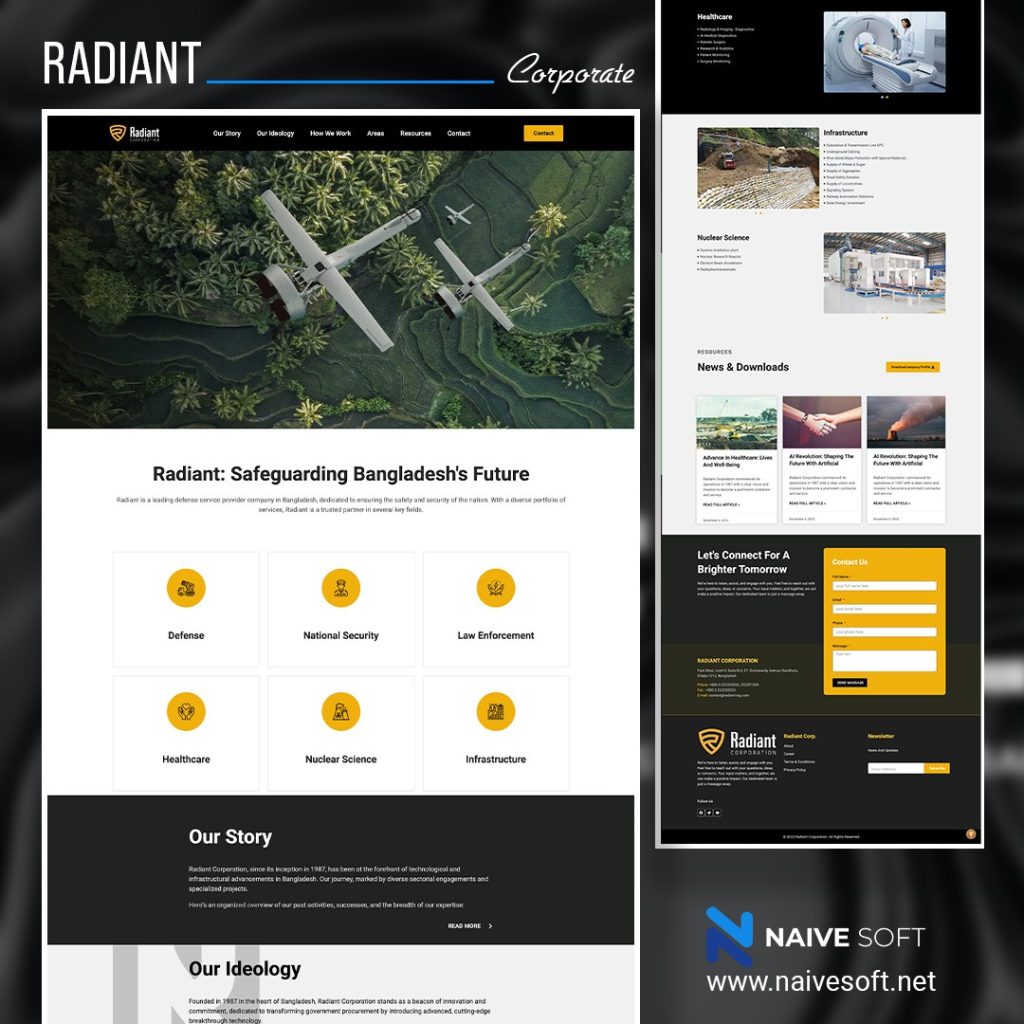Screen dimensions: 1024x1024
Task: Click Read More in Our Story section
Action: pyautogui.click(x=469, y=926)
